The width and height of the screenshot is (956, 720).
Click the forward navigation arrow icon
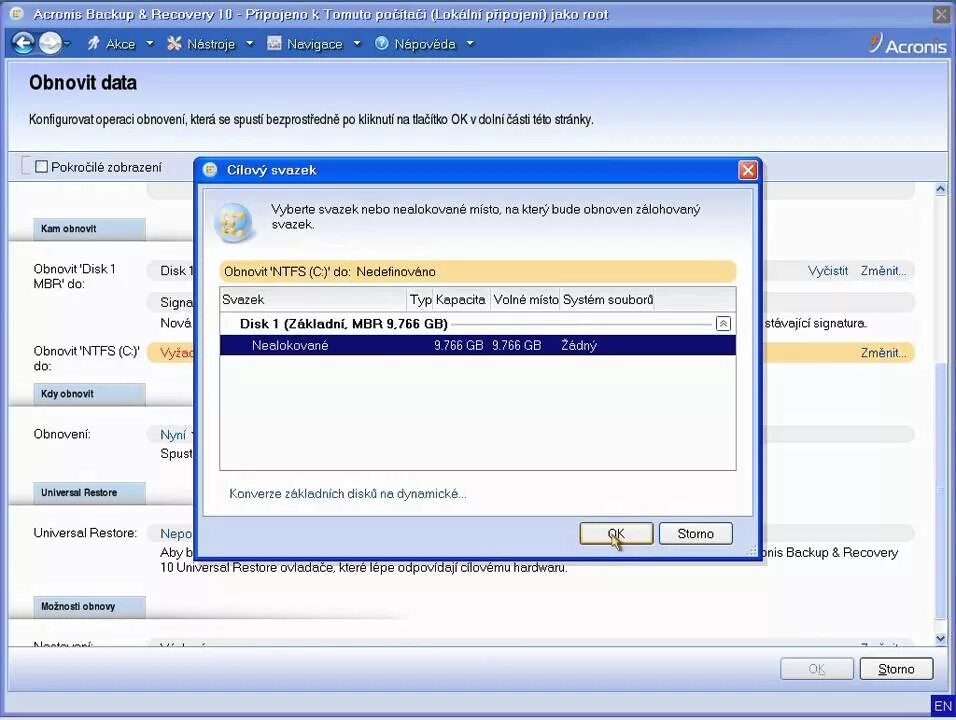point(50,43)
